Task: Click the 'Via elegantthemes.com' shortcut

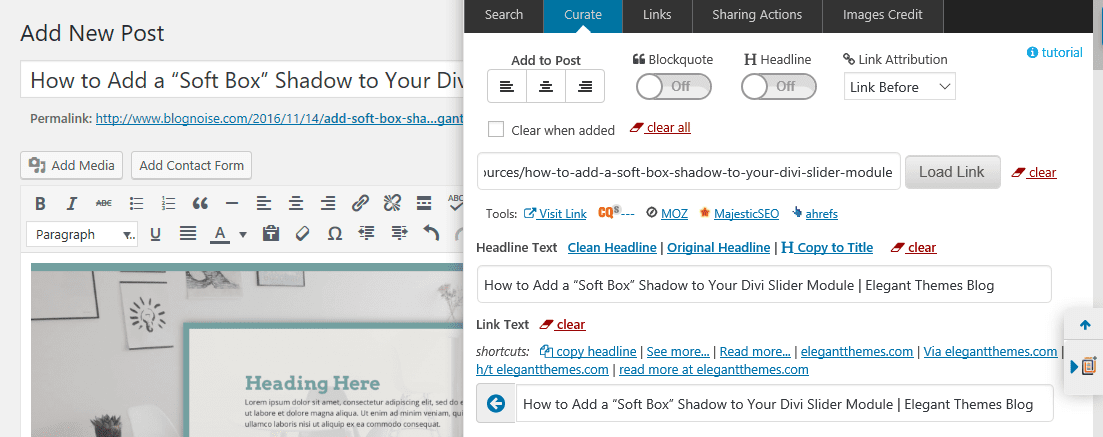Action: click(990, 351)
